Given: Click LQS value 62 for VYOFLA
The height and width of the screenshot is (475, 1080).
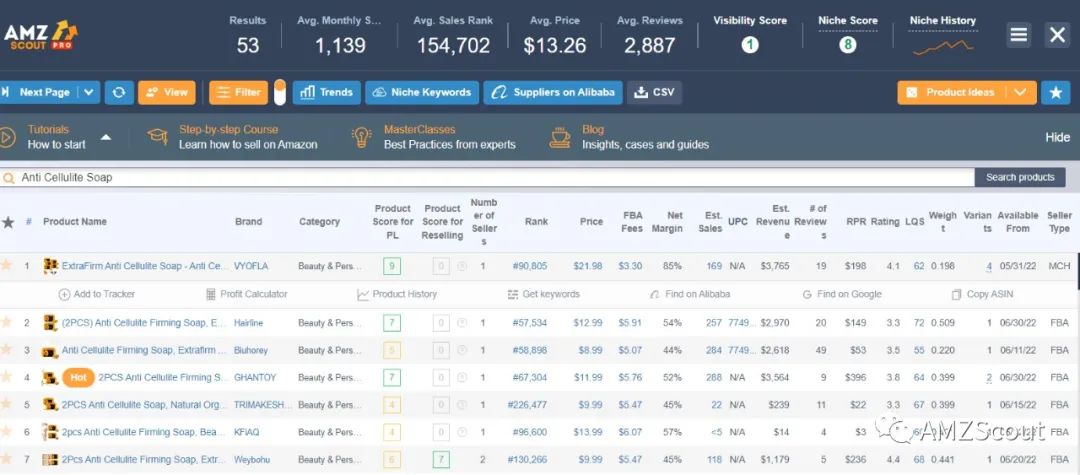Looking at the screenshot, I should coord(919,266).
